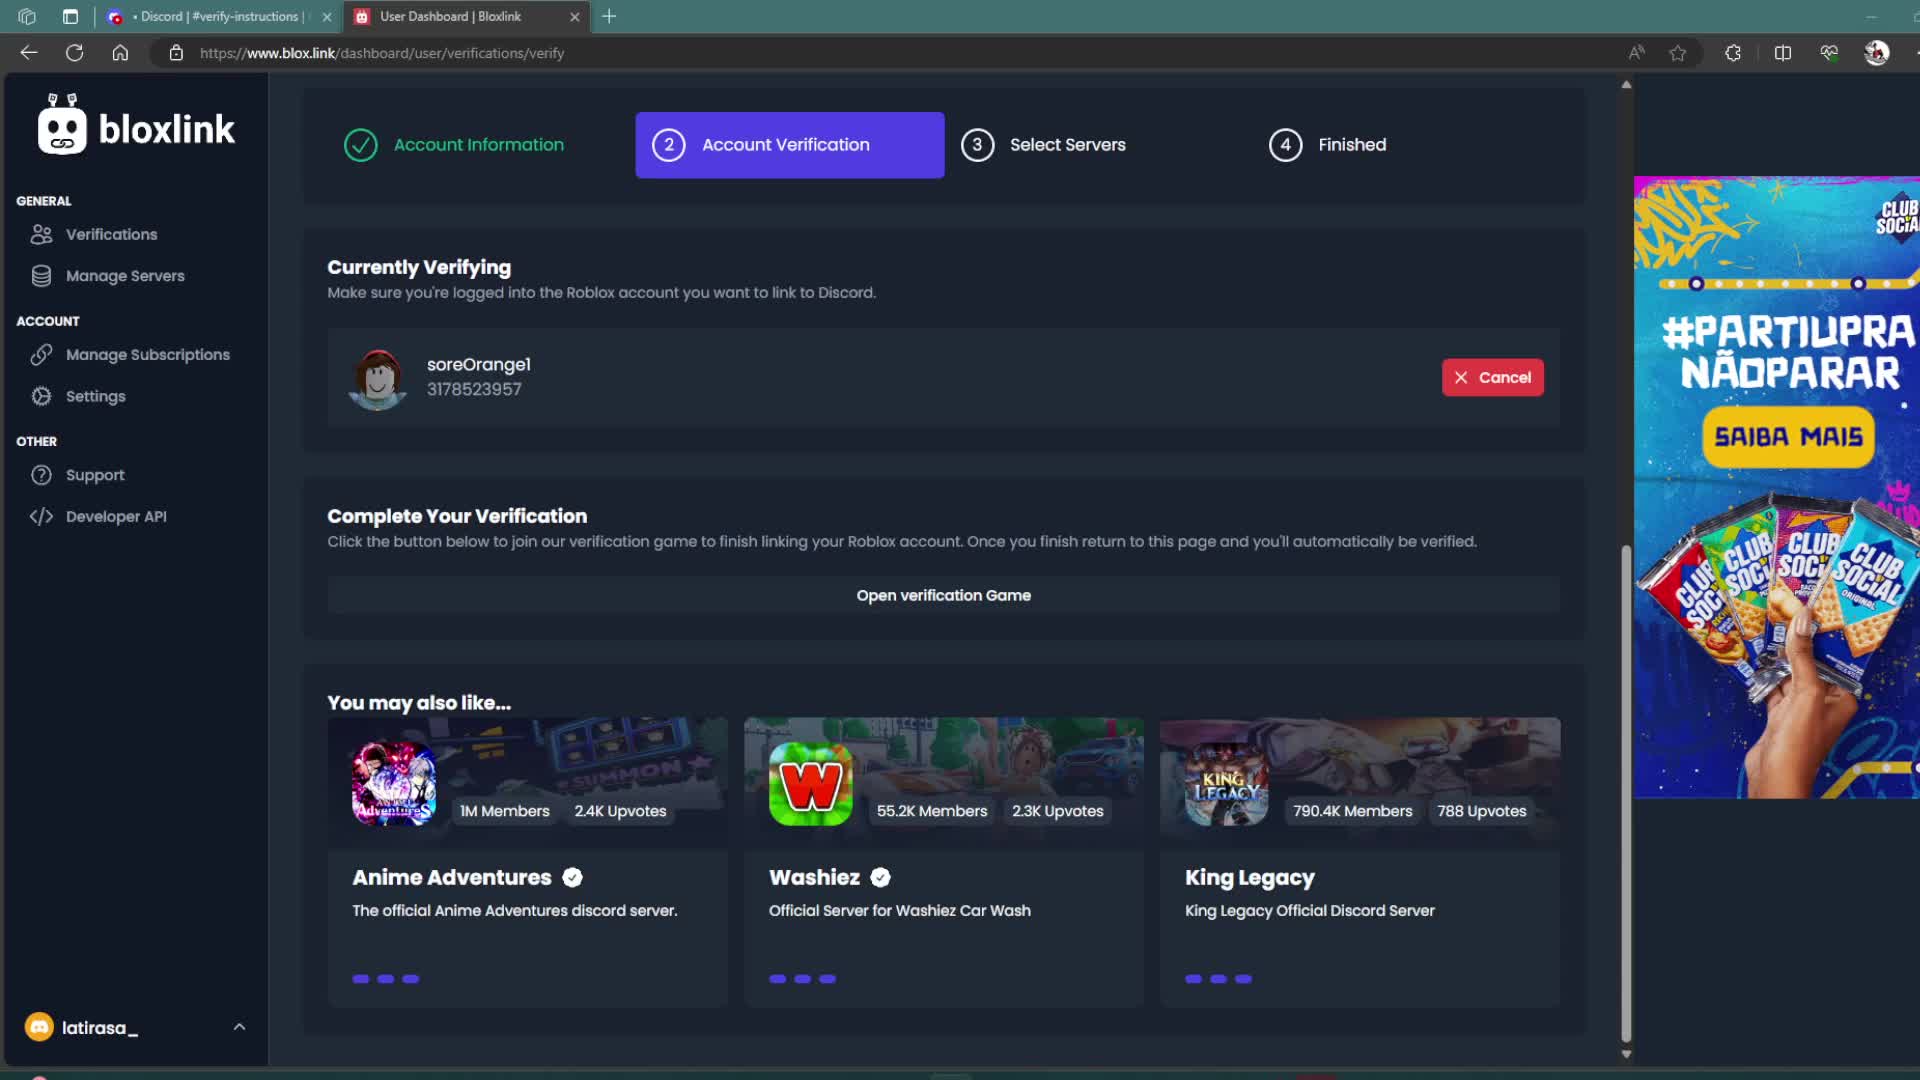Click the green checkmark on Account Information
This screenshot has height=1080, width=1920.
(x=360, y=145)
